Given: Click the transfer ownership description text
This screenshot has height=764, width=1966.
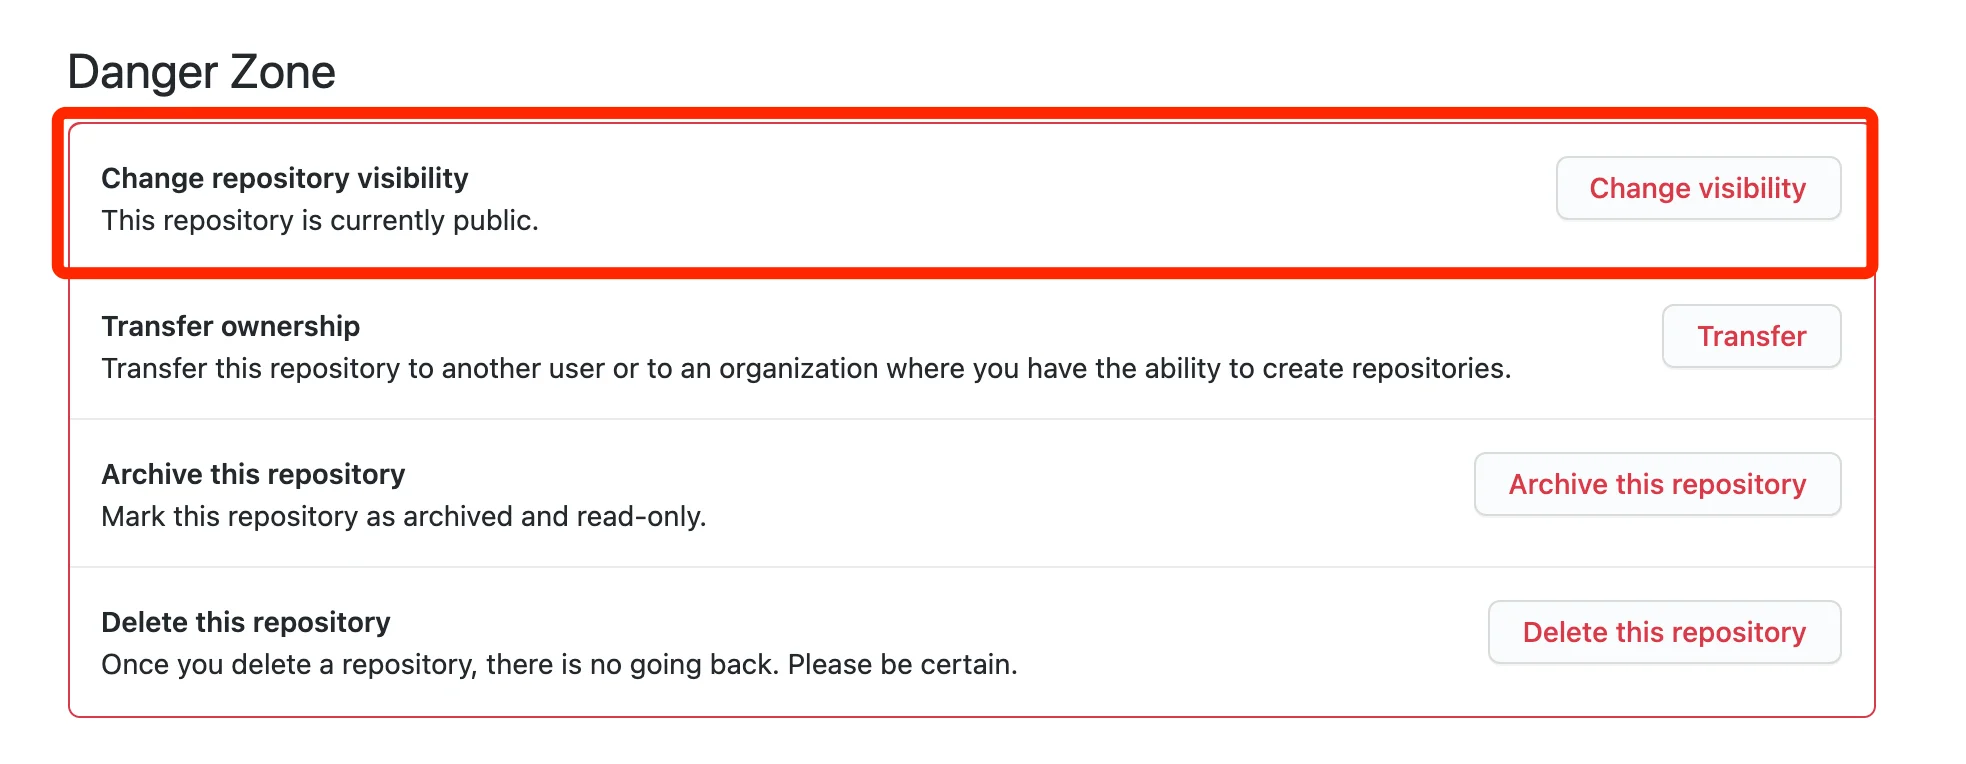Looking at the screenshot, I should [x=805, y=368].
